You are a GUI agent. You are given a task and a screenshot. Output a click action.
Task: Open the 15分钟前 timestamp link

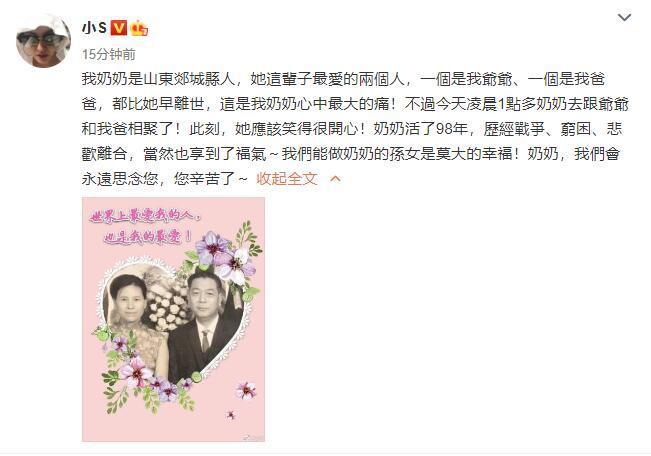pos(108,54)
